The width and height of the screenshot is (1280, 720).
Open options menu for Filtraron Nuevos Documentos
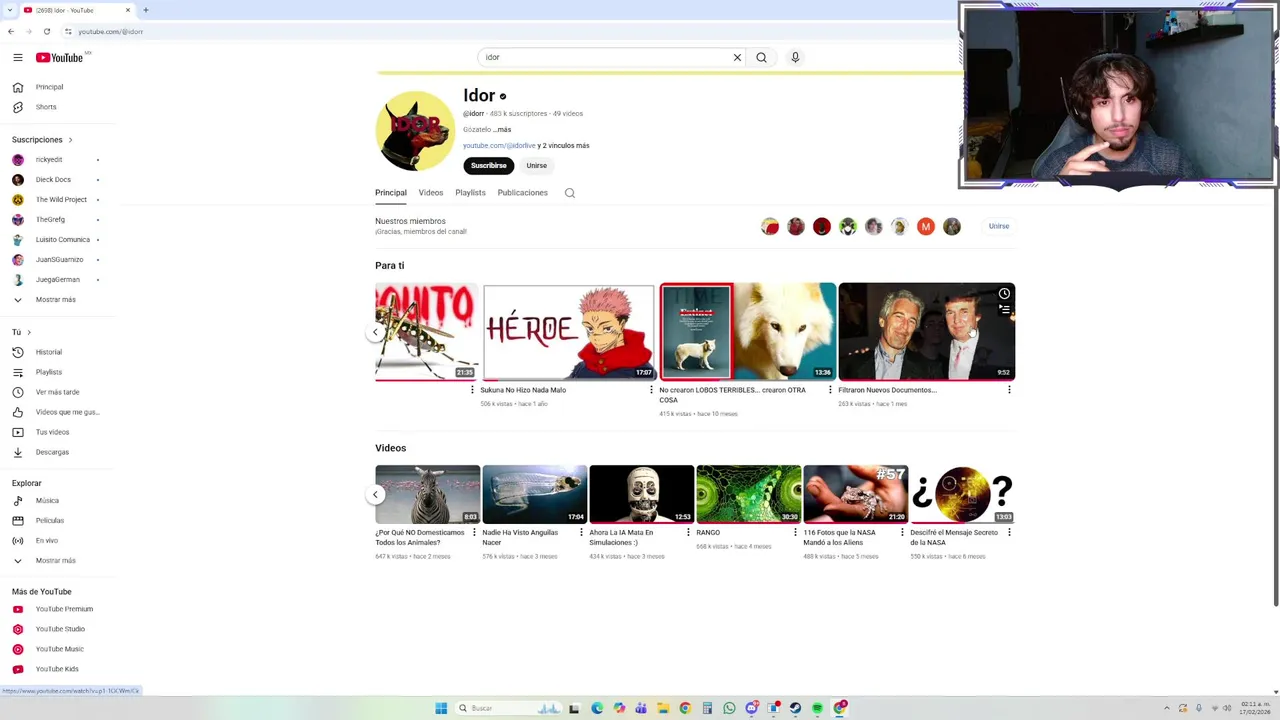click(1009, 390)
